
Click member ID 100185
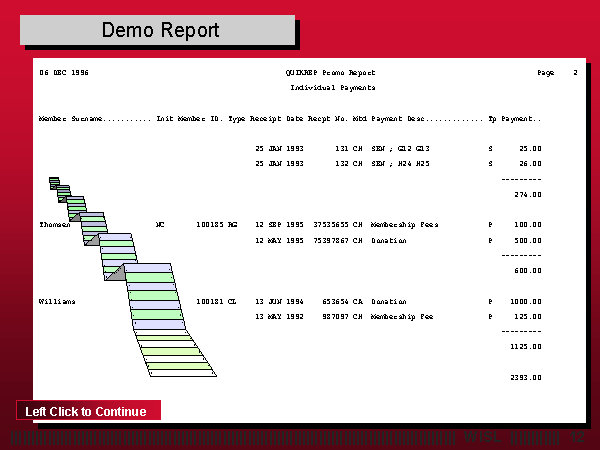210,225
